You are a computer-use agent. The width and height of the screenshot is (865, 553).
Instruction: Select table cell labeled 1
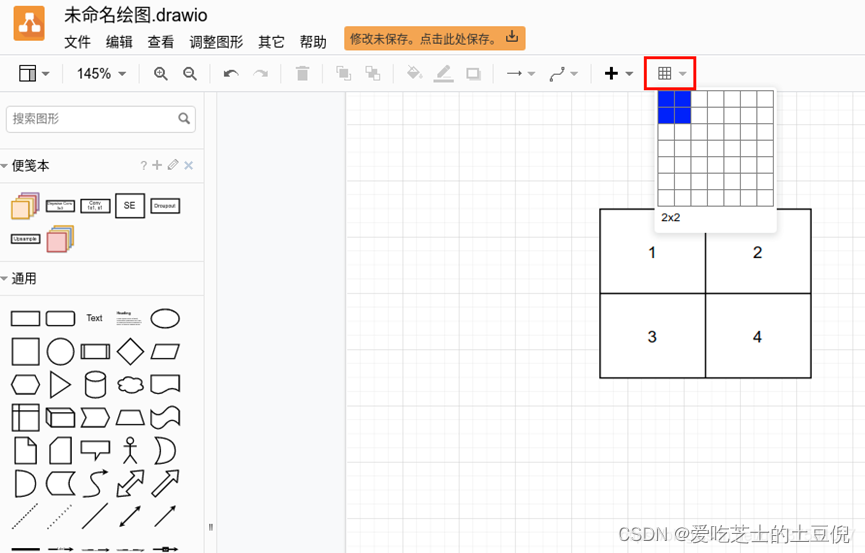652,252
